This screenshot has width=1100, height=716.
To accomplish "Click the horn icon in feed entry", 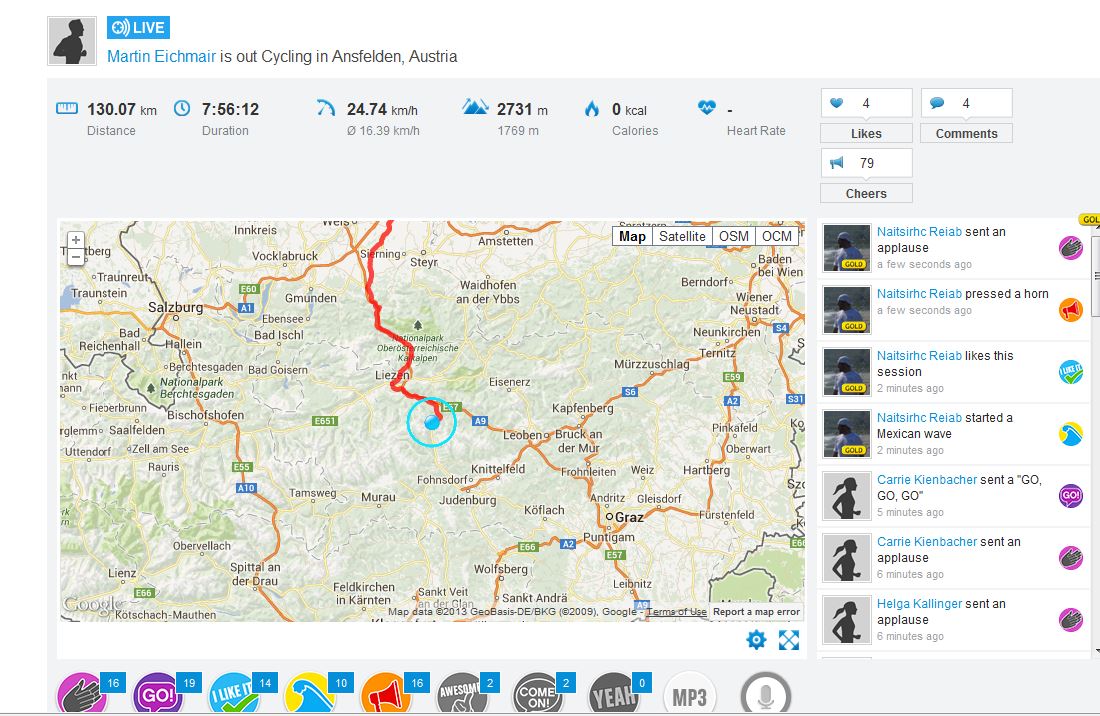I will tap(1071, 309).
